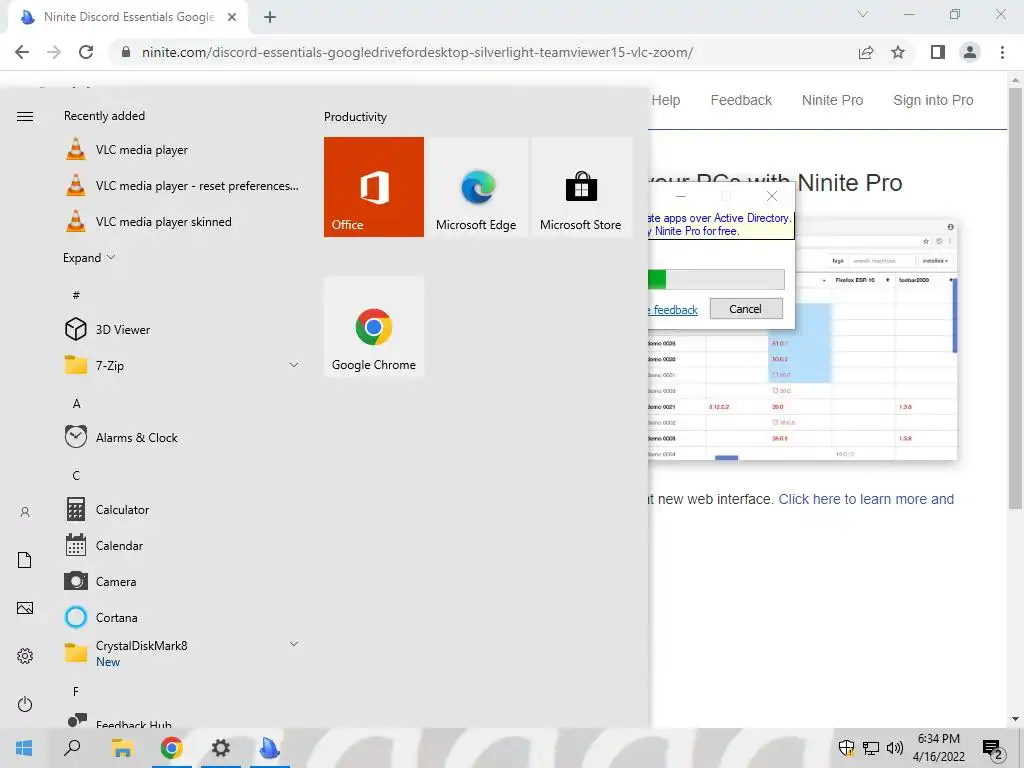Open Alarms & Clock
This screenshot has width=1024, height=768.
182,437
